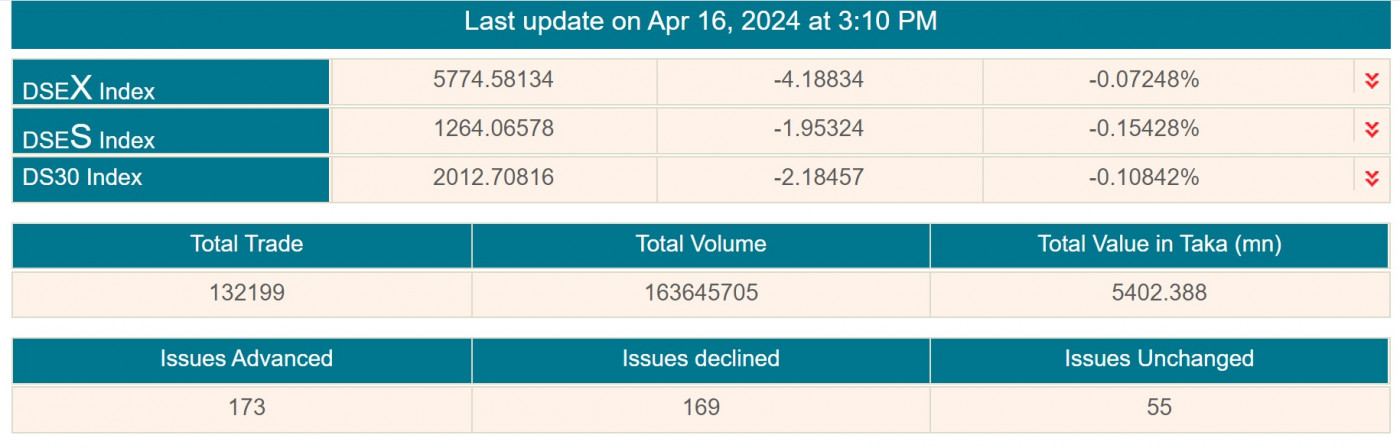The width and height of the screenshot is (1400, 448).
Task: Click the Total Volume header
Action: 700,244
